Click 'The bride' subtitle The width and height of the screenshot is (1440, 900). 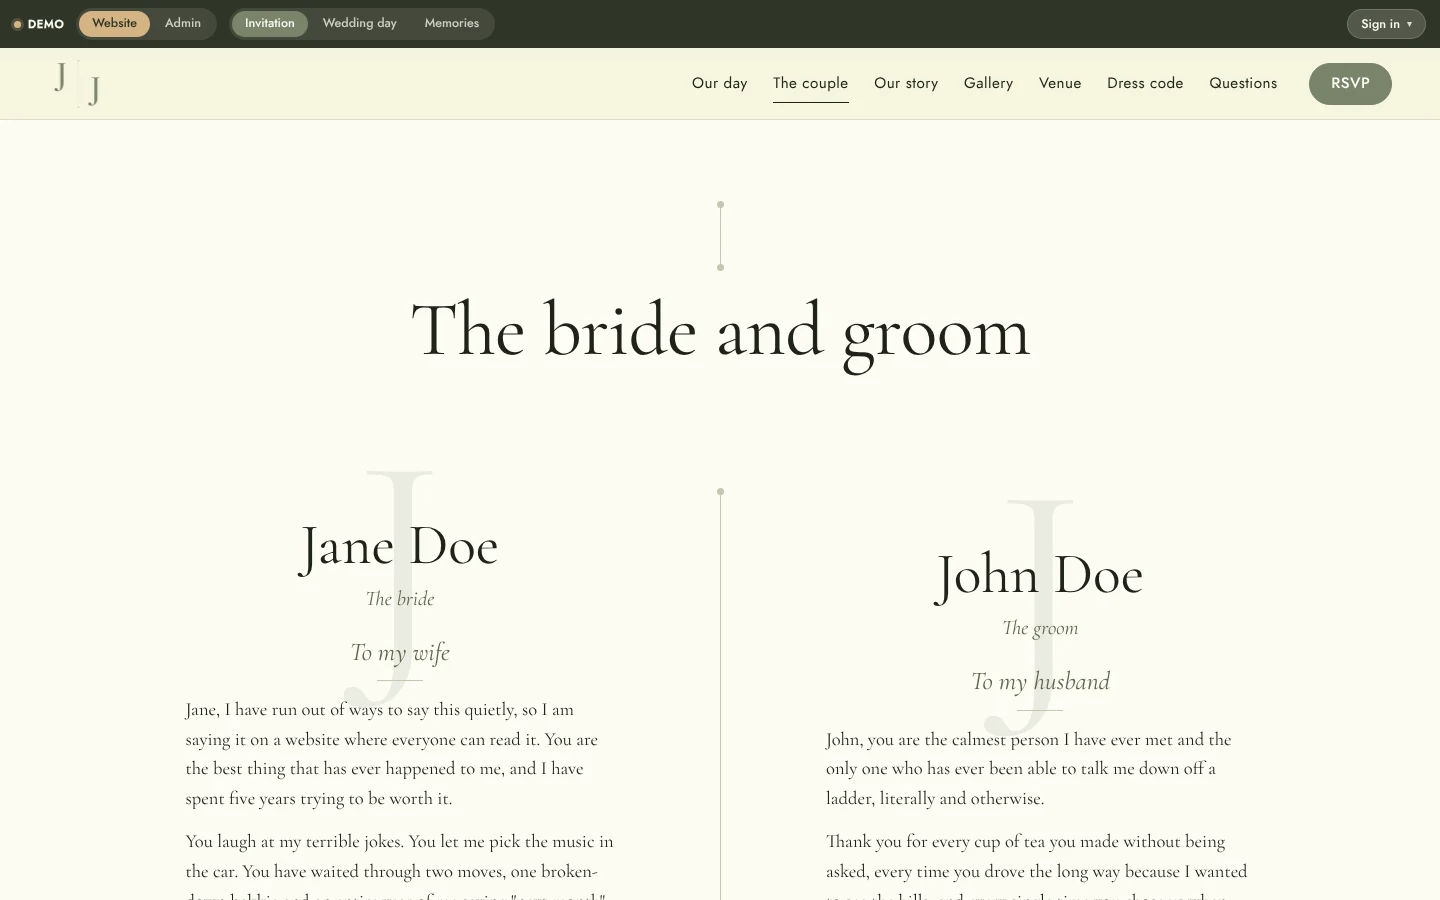point(400,599)
